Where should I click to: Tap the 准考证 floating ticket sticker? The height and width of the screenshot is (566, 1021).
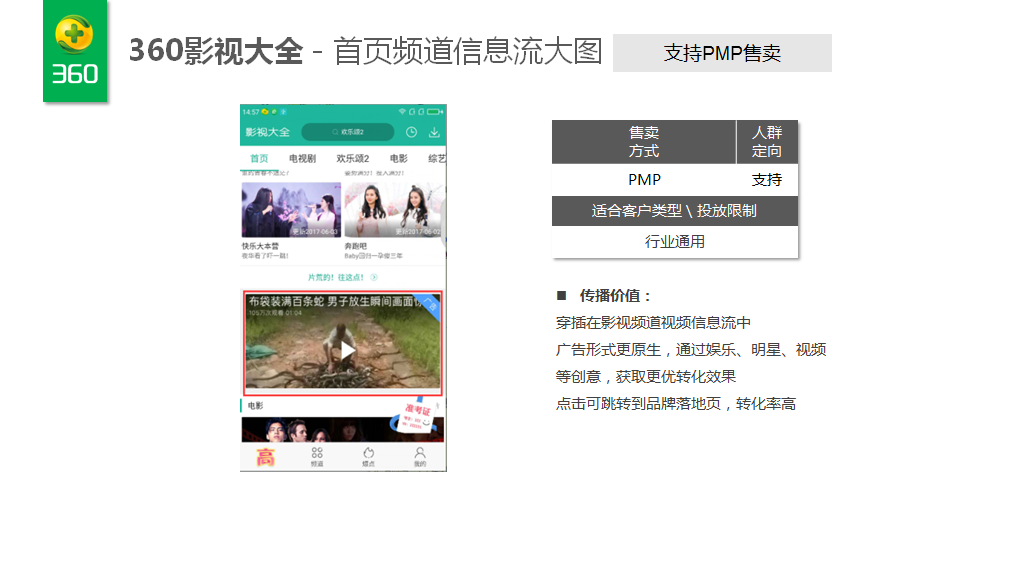414,414
